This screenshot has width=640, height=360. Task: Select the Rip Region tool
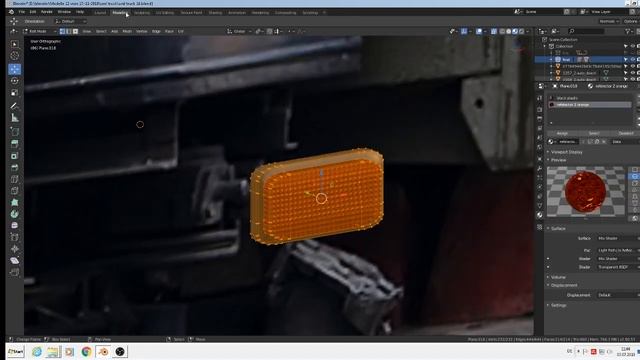point(15,272)
